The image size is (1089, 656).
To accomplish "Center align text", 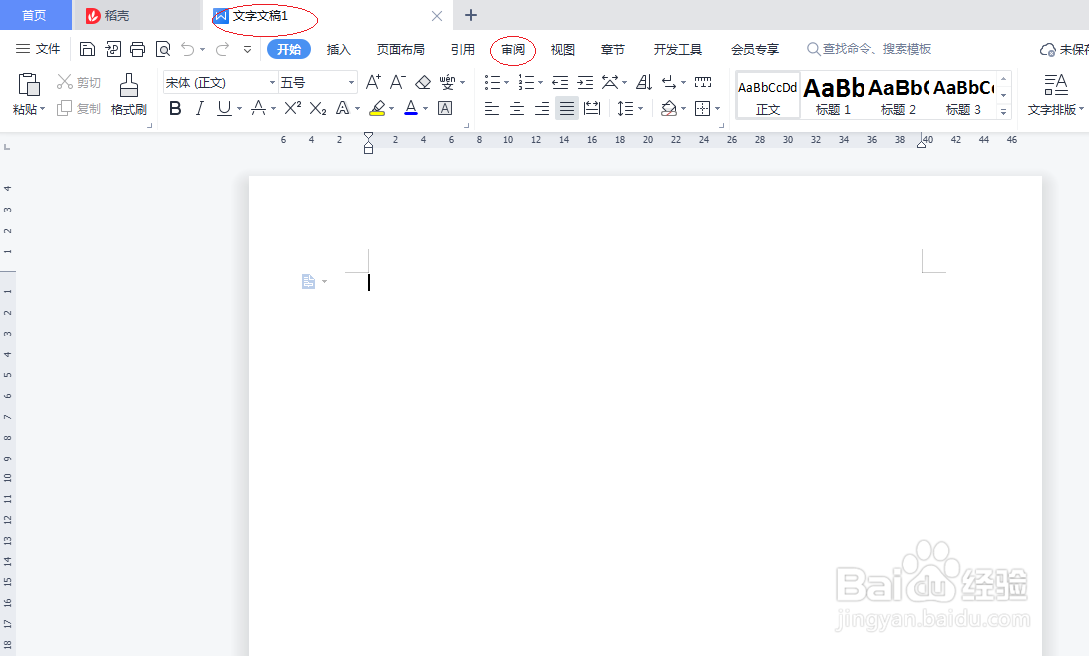I will coord(517,108).
